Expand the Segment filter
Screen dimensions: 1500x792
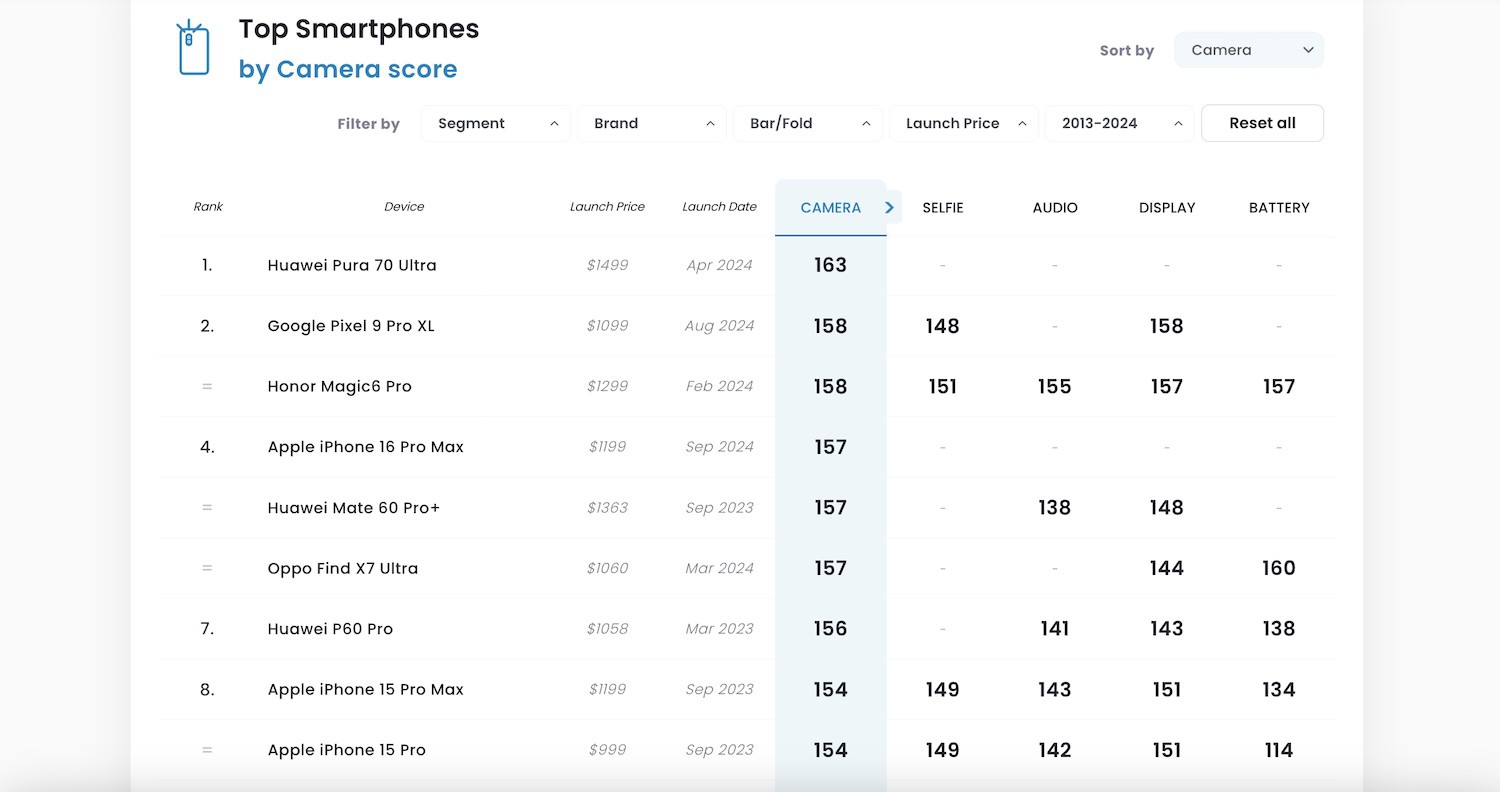[496, 123]
